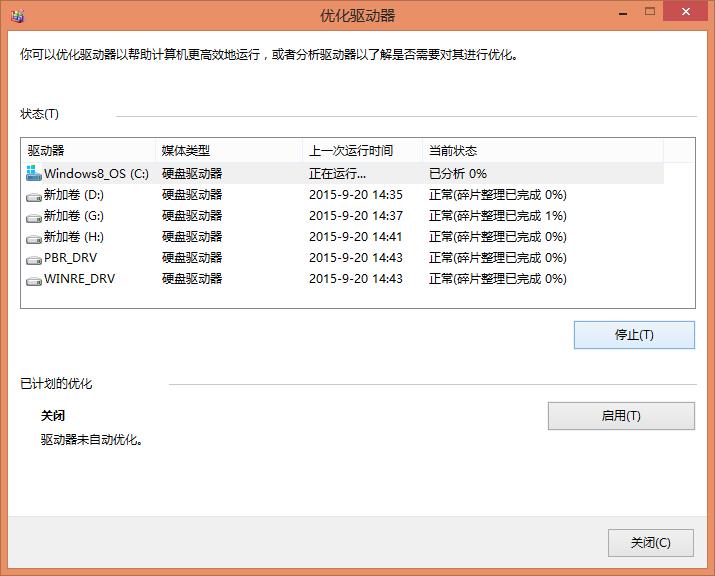This screenshot has height=576, width=715.
Task: Click the 正常(碎片整理已完成 0%) status for 新加卷 (H:)
Action: tap(497, 237)
